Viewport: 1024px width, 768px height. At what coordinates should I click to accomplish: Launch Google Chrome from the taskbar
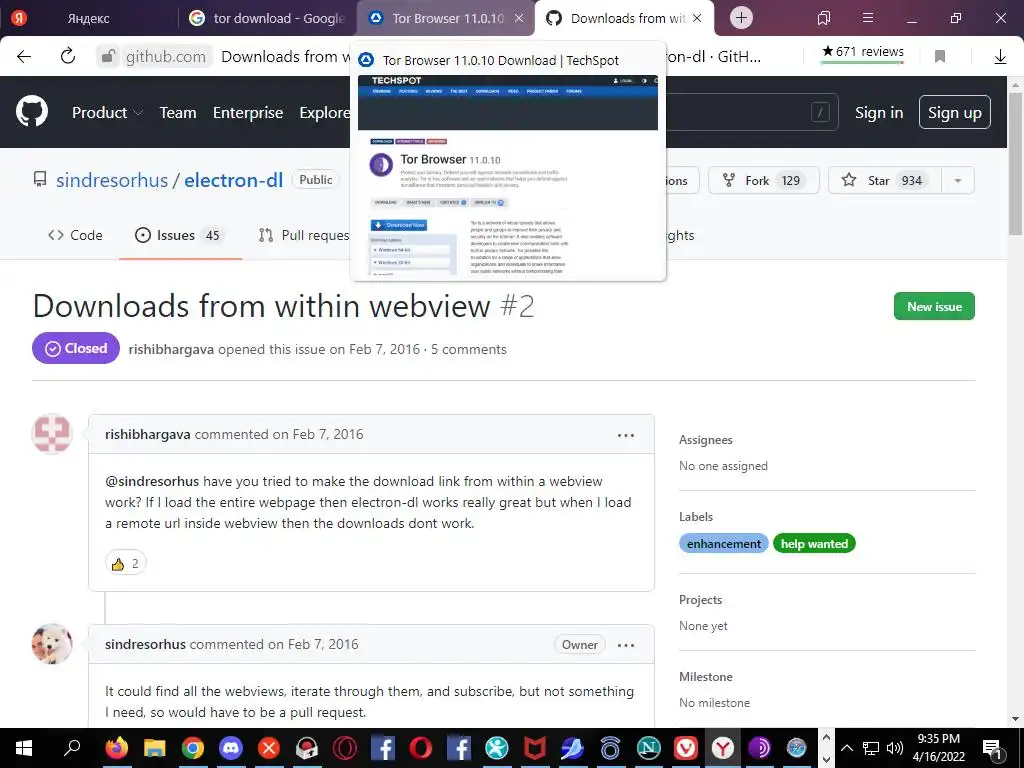click(193, 748)
